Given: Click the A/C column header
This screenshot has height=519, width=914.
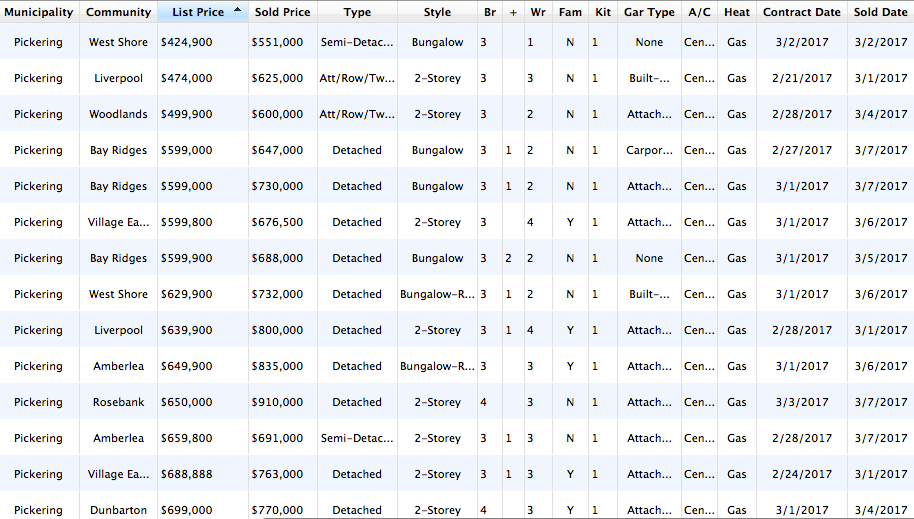Looking at the screenshot, I should pos(699,13).
